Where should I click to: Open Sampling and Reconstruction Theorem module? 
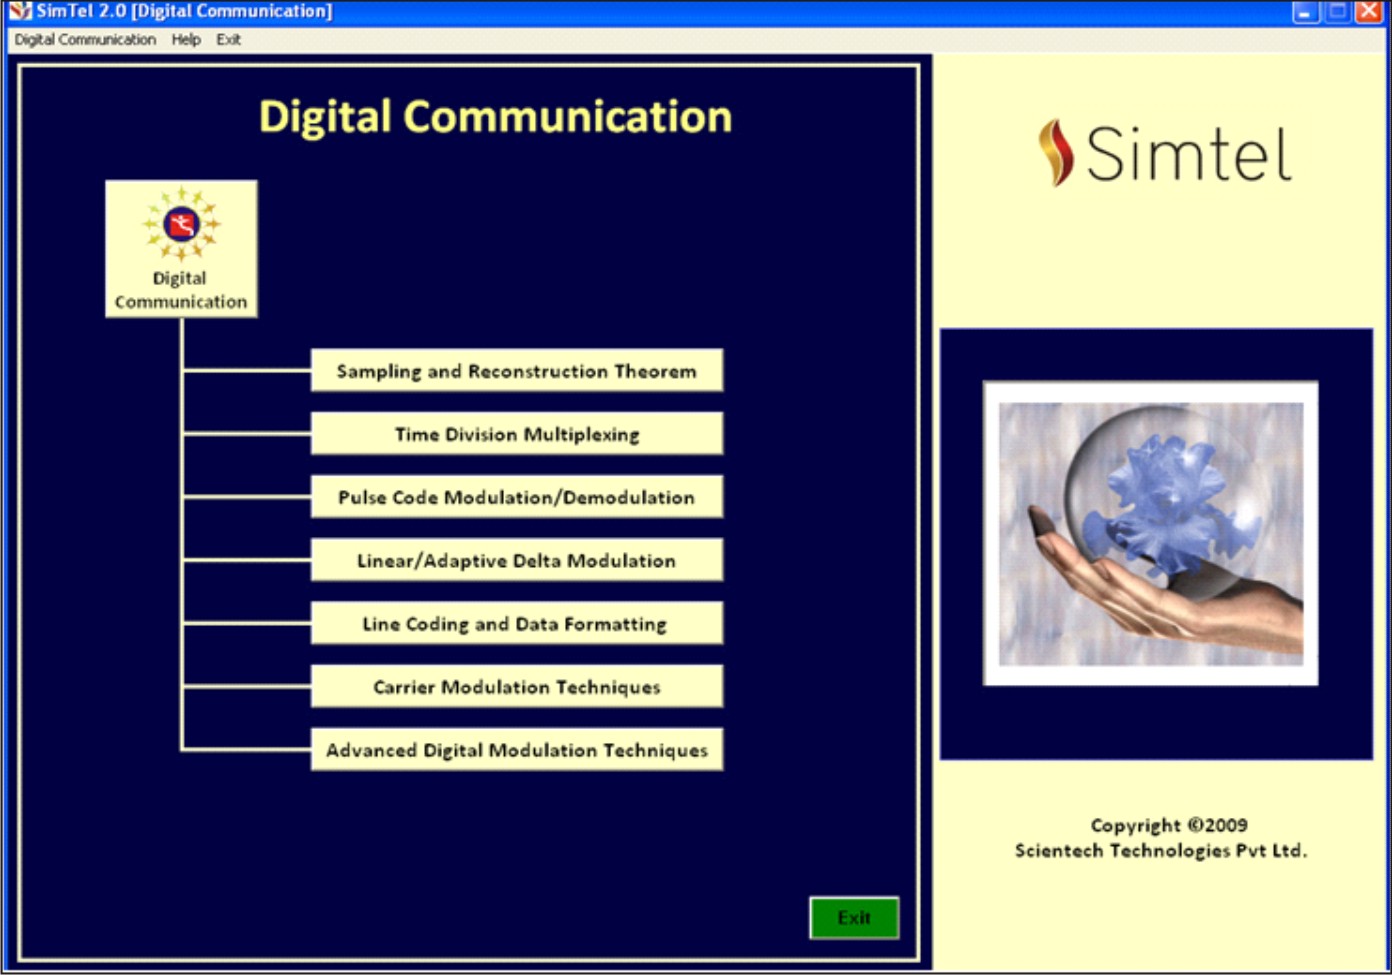pyautogui.click(x=517, y=371)
